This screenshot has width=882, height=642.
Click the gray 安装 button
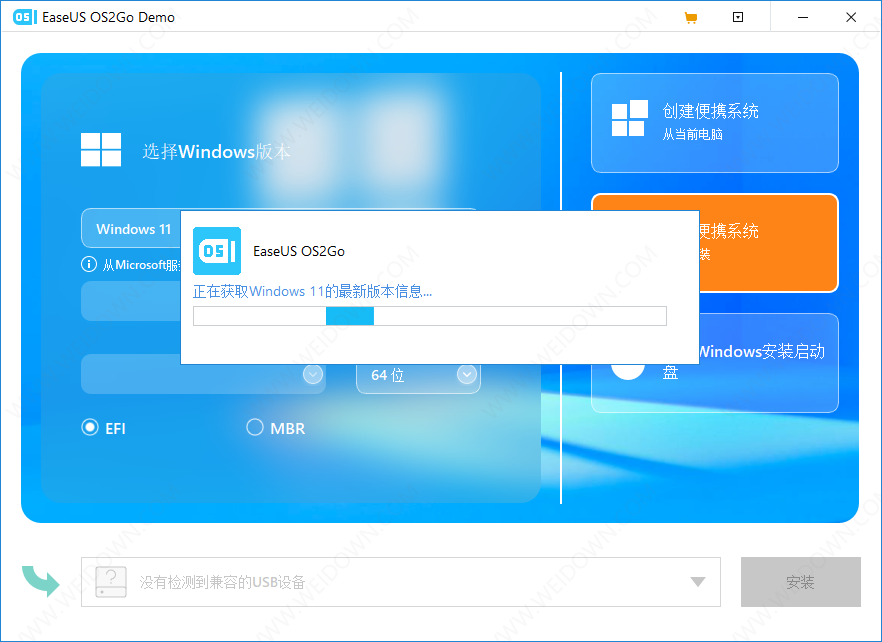click(x=800, y=582)
